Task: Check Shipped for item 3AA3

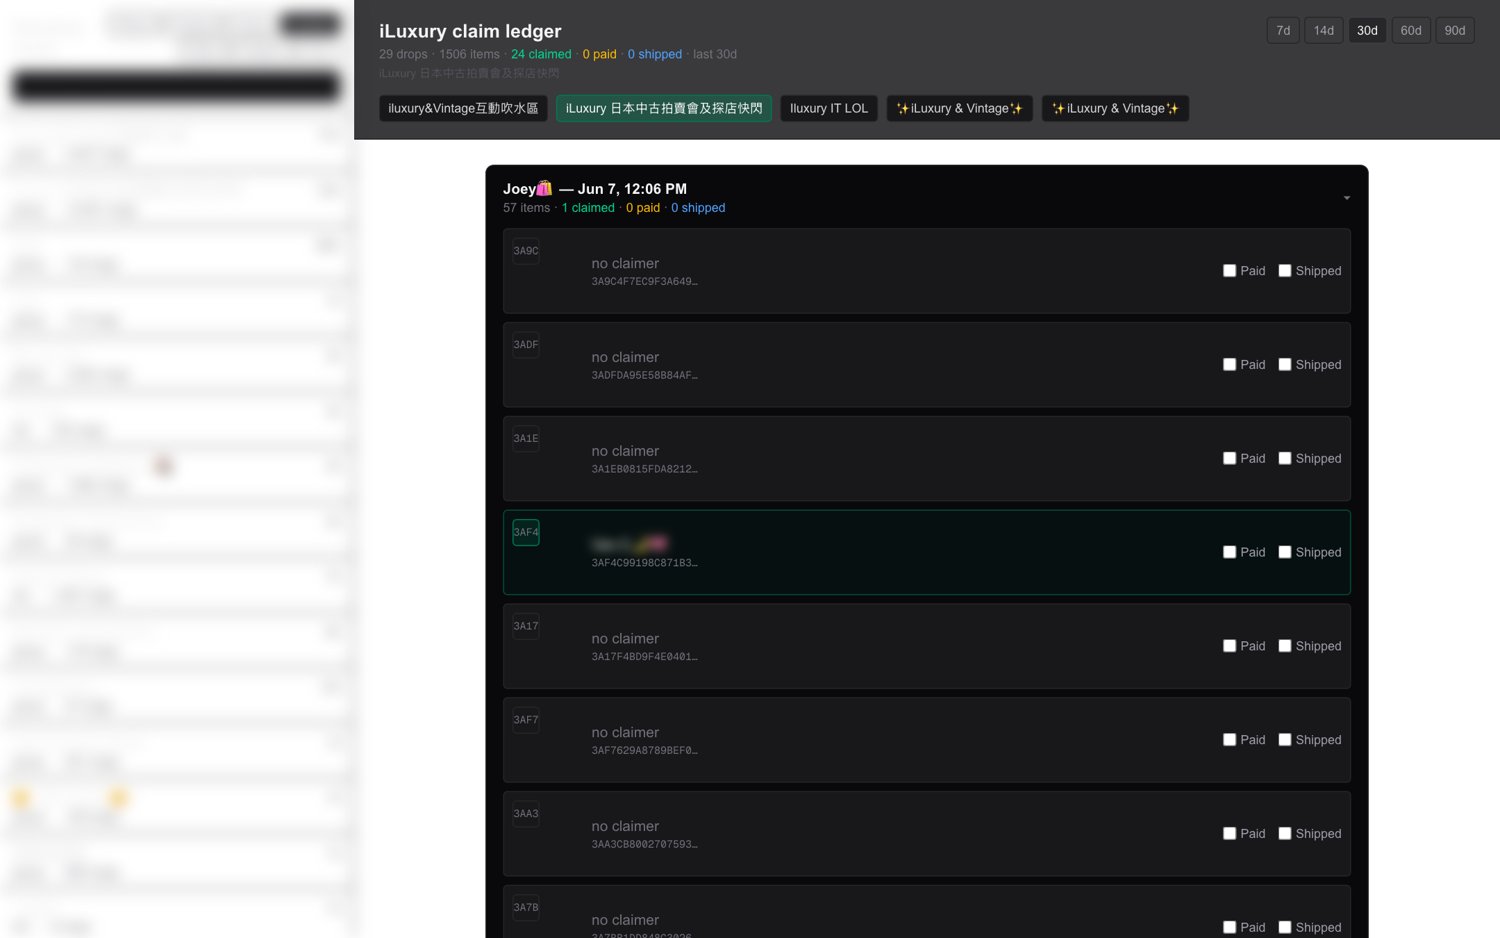Action: click(1285, 833)
